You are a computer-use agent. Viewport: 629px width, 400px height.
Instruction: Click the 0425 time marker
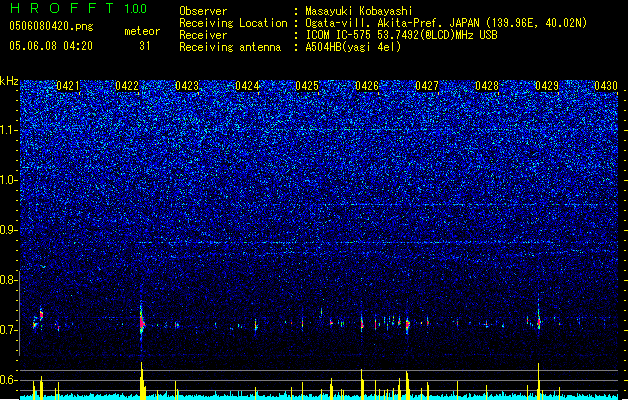[307, 86]
